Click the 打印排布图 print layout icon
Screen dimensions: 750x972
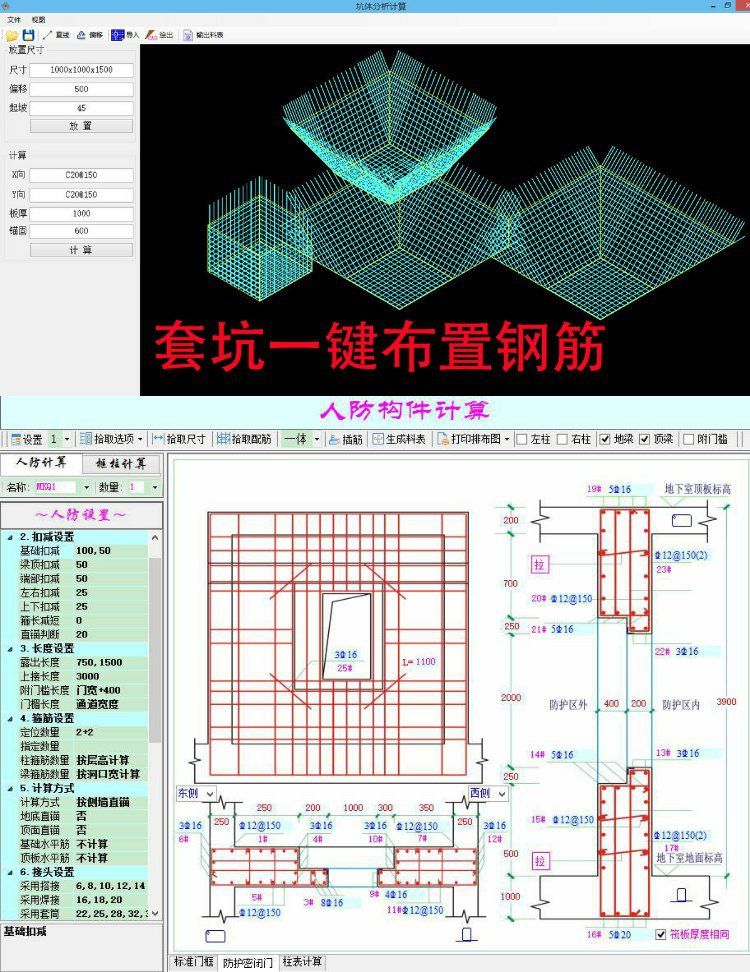click(x=443, y=439)
